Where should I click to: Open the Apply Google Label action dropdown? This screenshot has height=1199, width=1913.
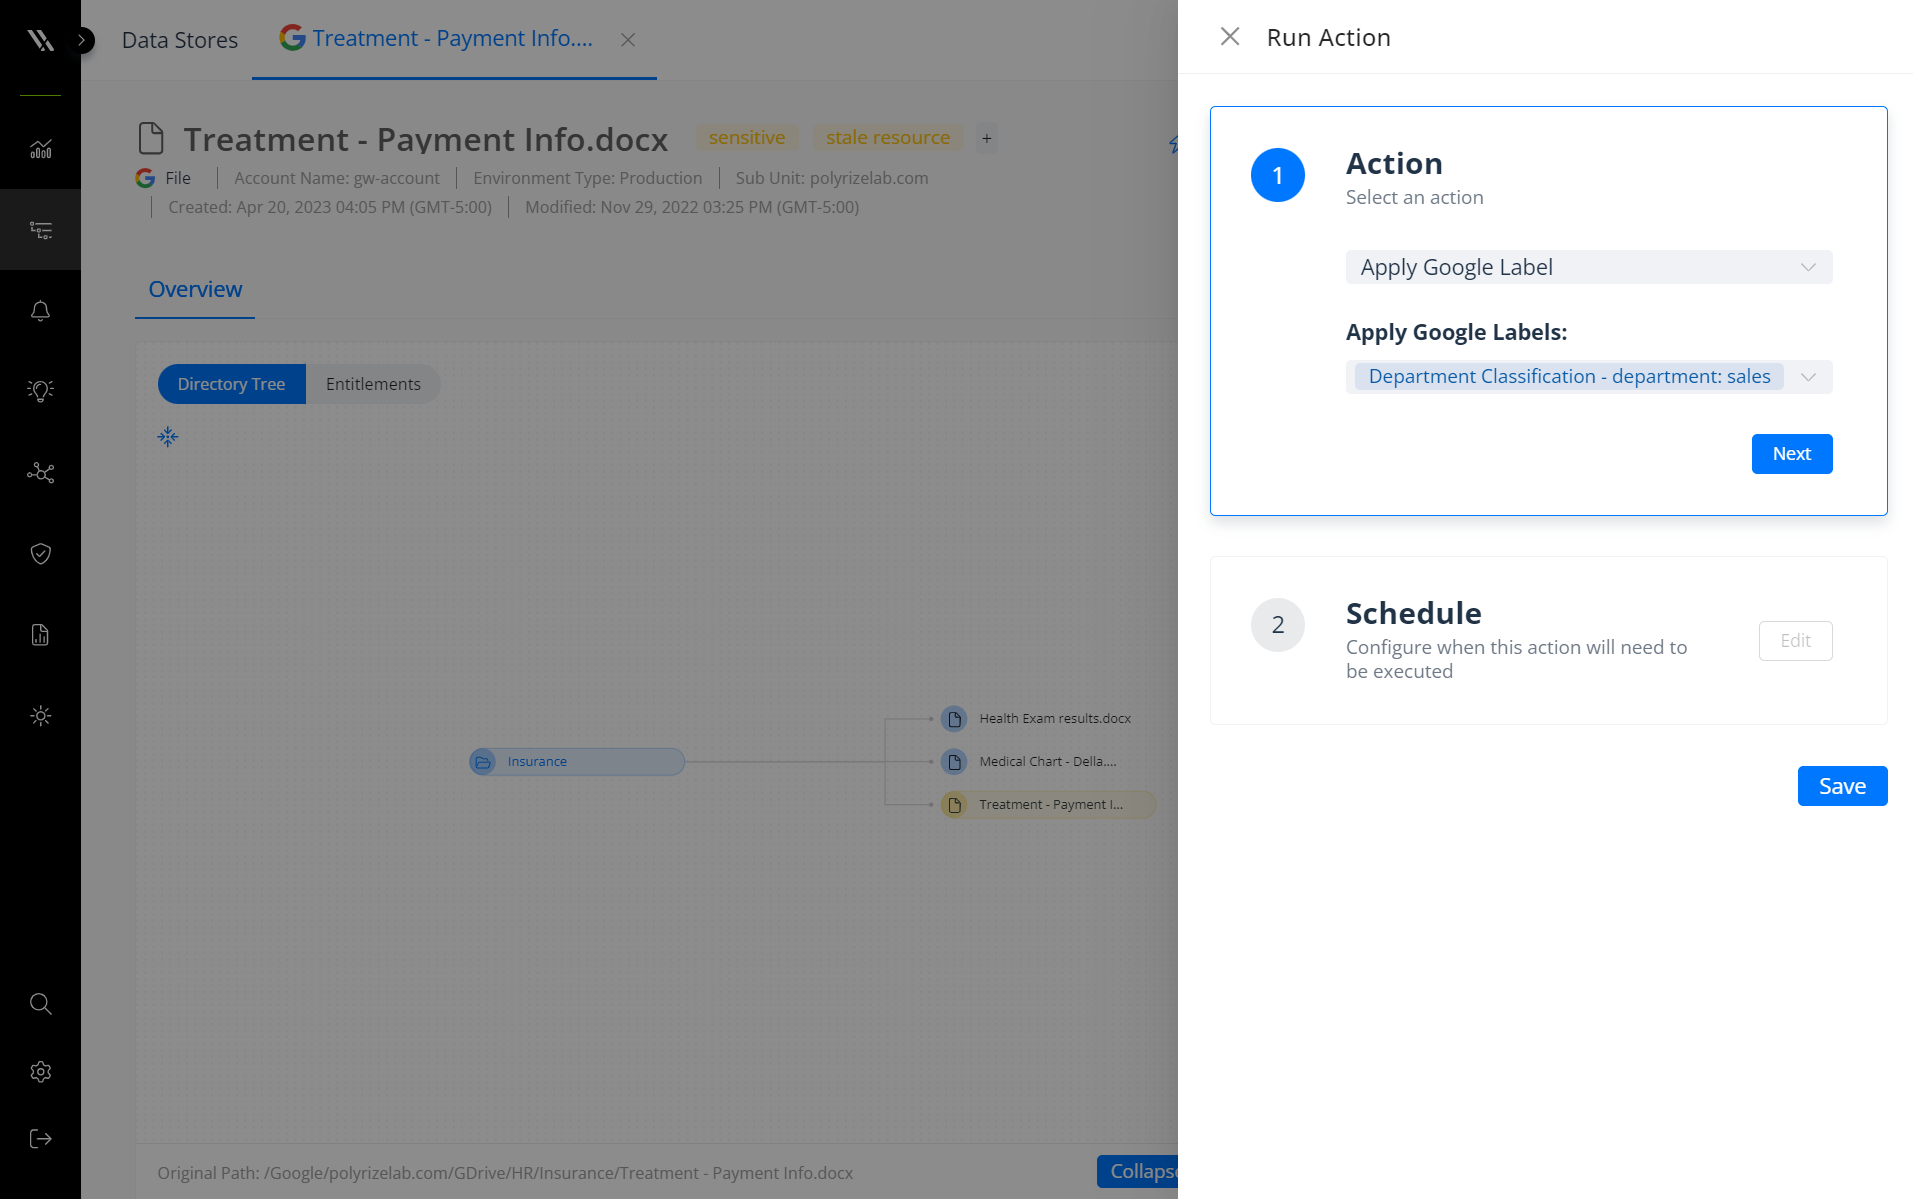(x=1588, y=267)
